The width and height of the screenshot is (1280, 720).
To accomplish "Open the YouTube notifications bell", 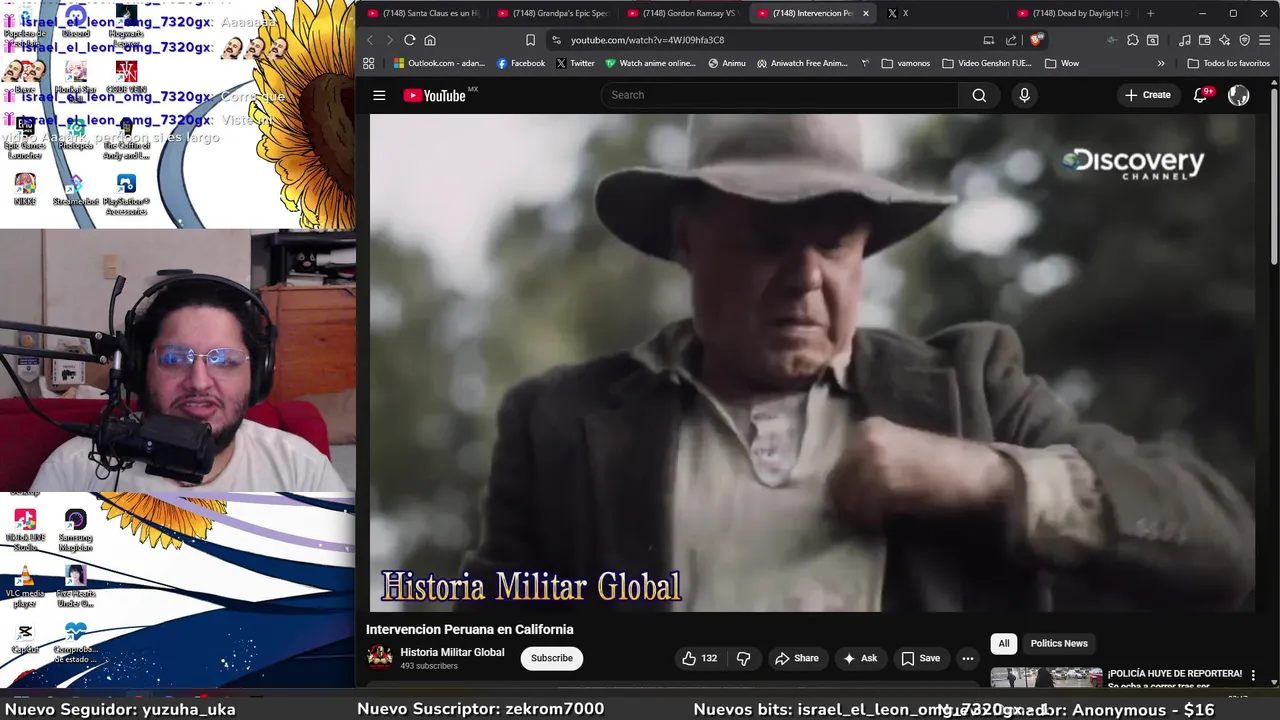I will coord(1201,95).
